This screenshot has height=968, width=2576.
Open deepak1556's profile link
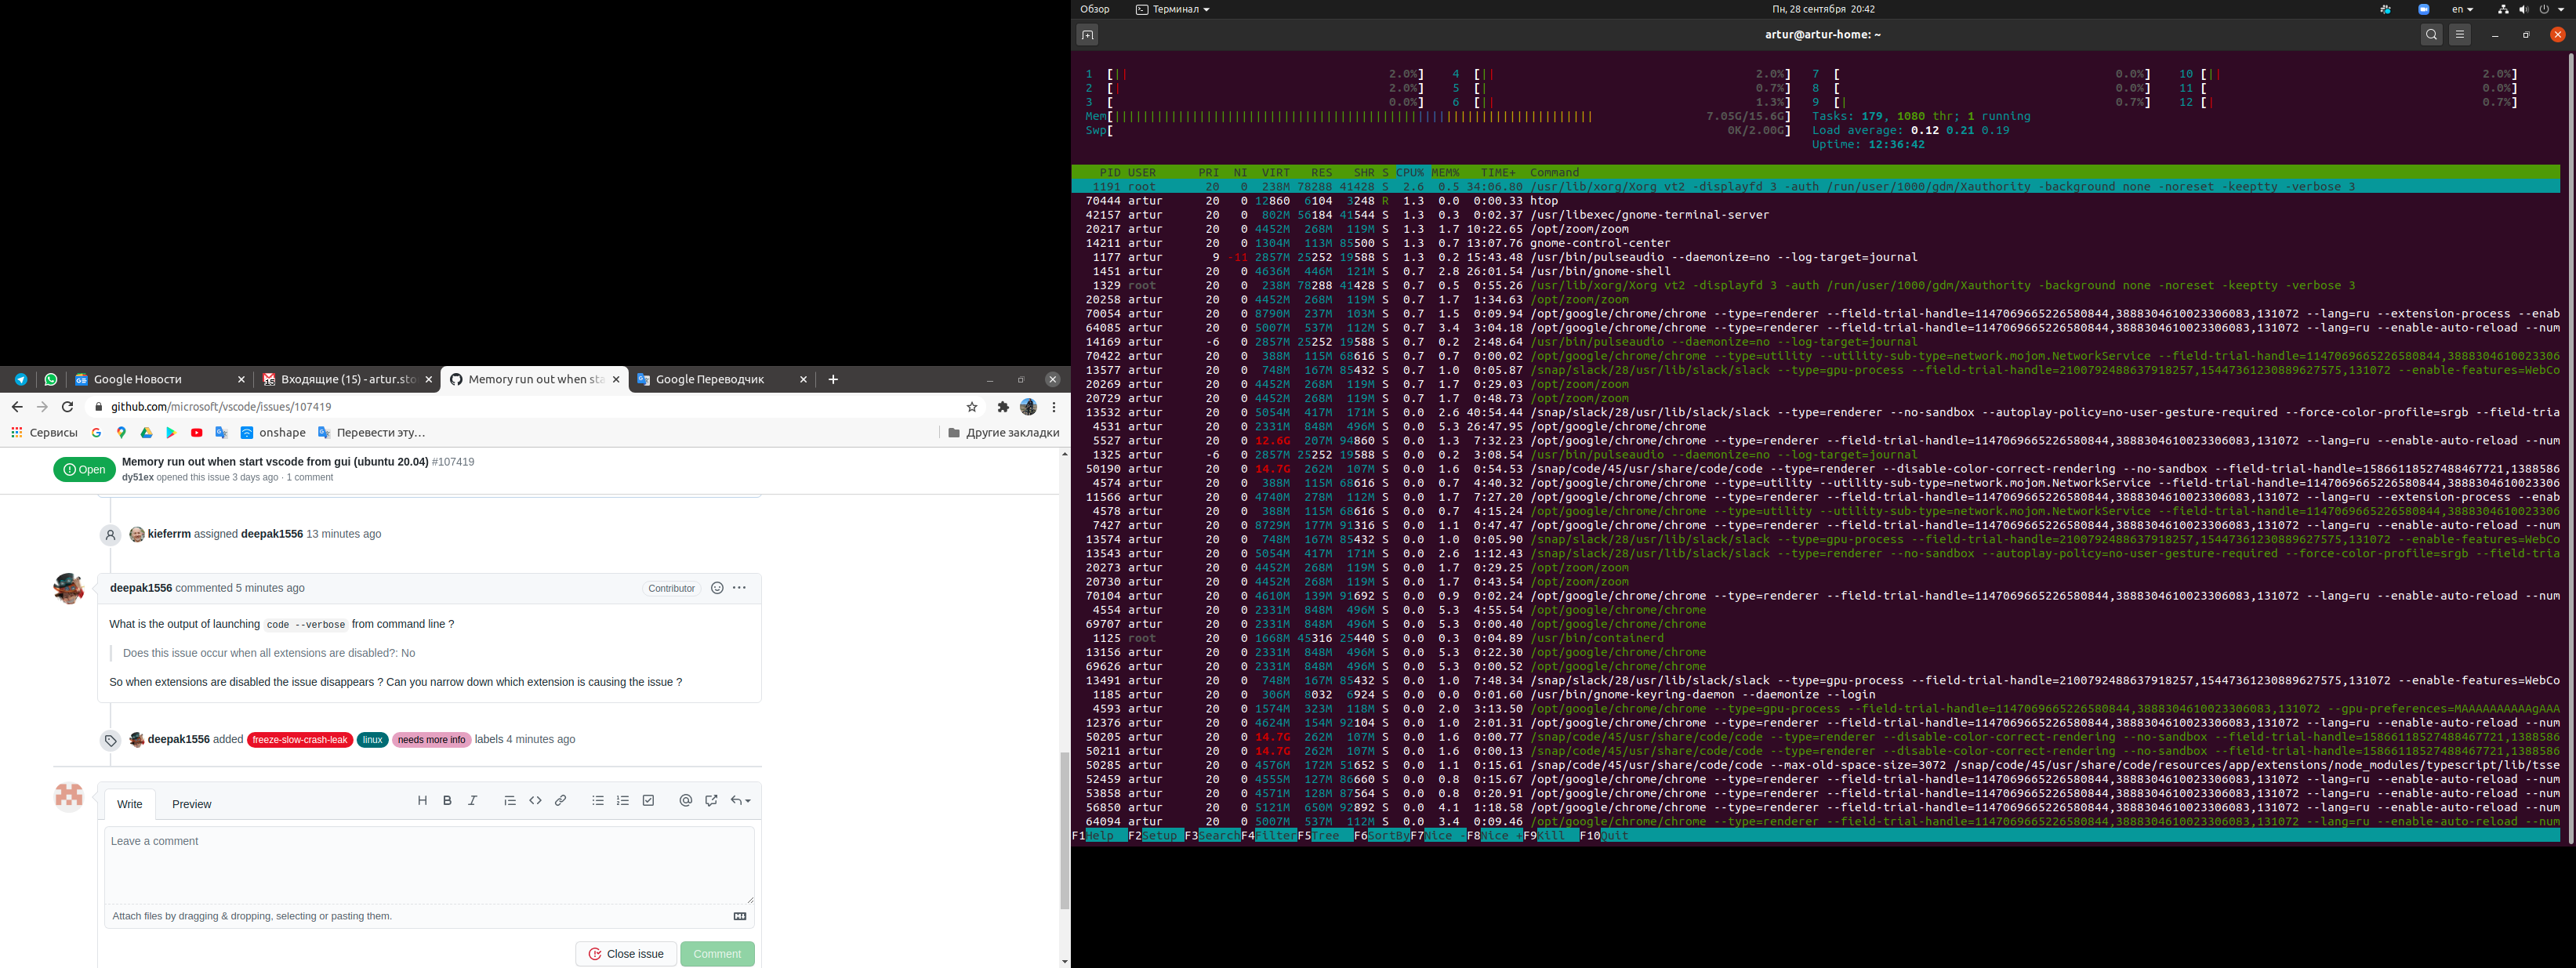[x=142, y=588]
